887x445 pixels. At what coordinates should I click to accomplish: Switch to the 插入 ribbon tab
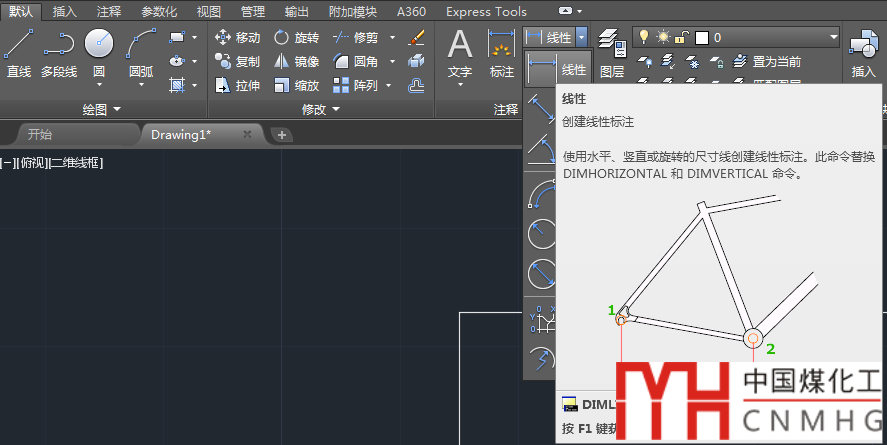tap(64, 11)
